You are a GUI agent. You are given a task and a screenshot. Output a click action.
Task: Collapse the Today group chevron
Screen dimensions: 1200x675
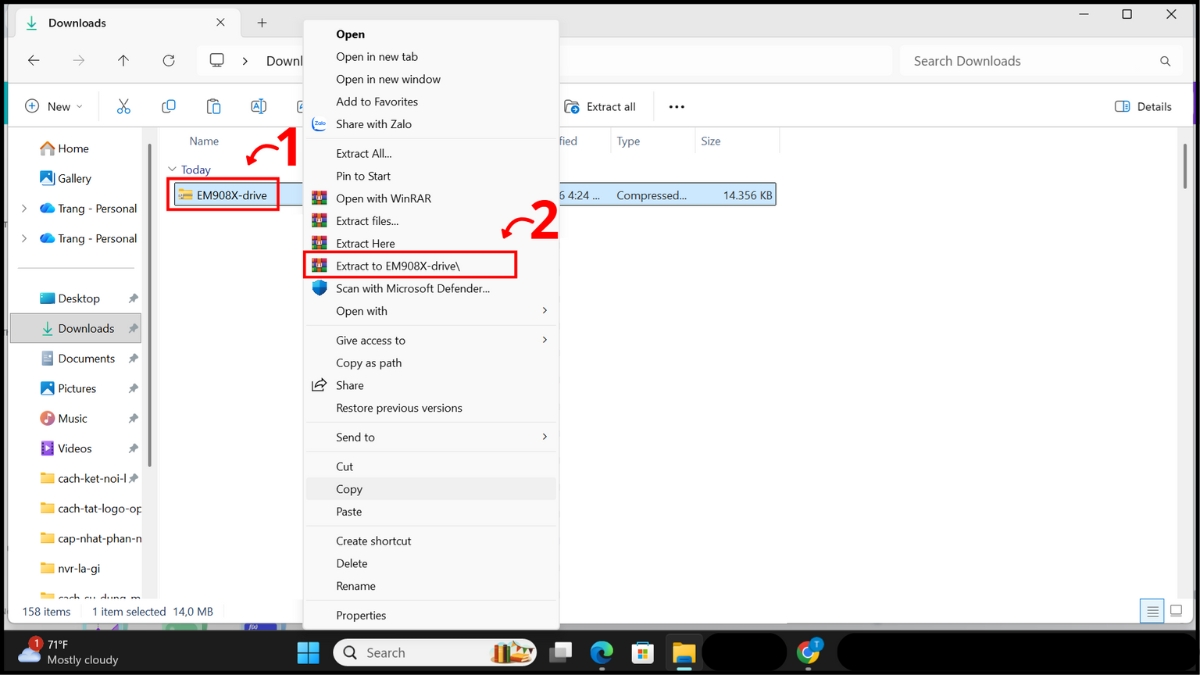click(172, 170)
